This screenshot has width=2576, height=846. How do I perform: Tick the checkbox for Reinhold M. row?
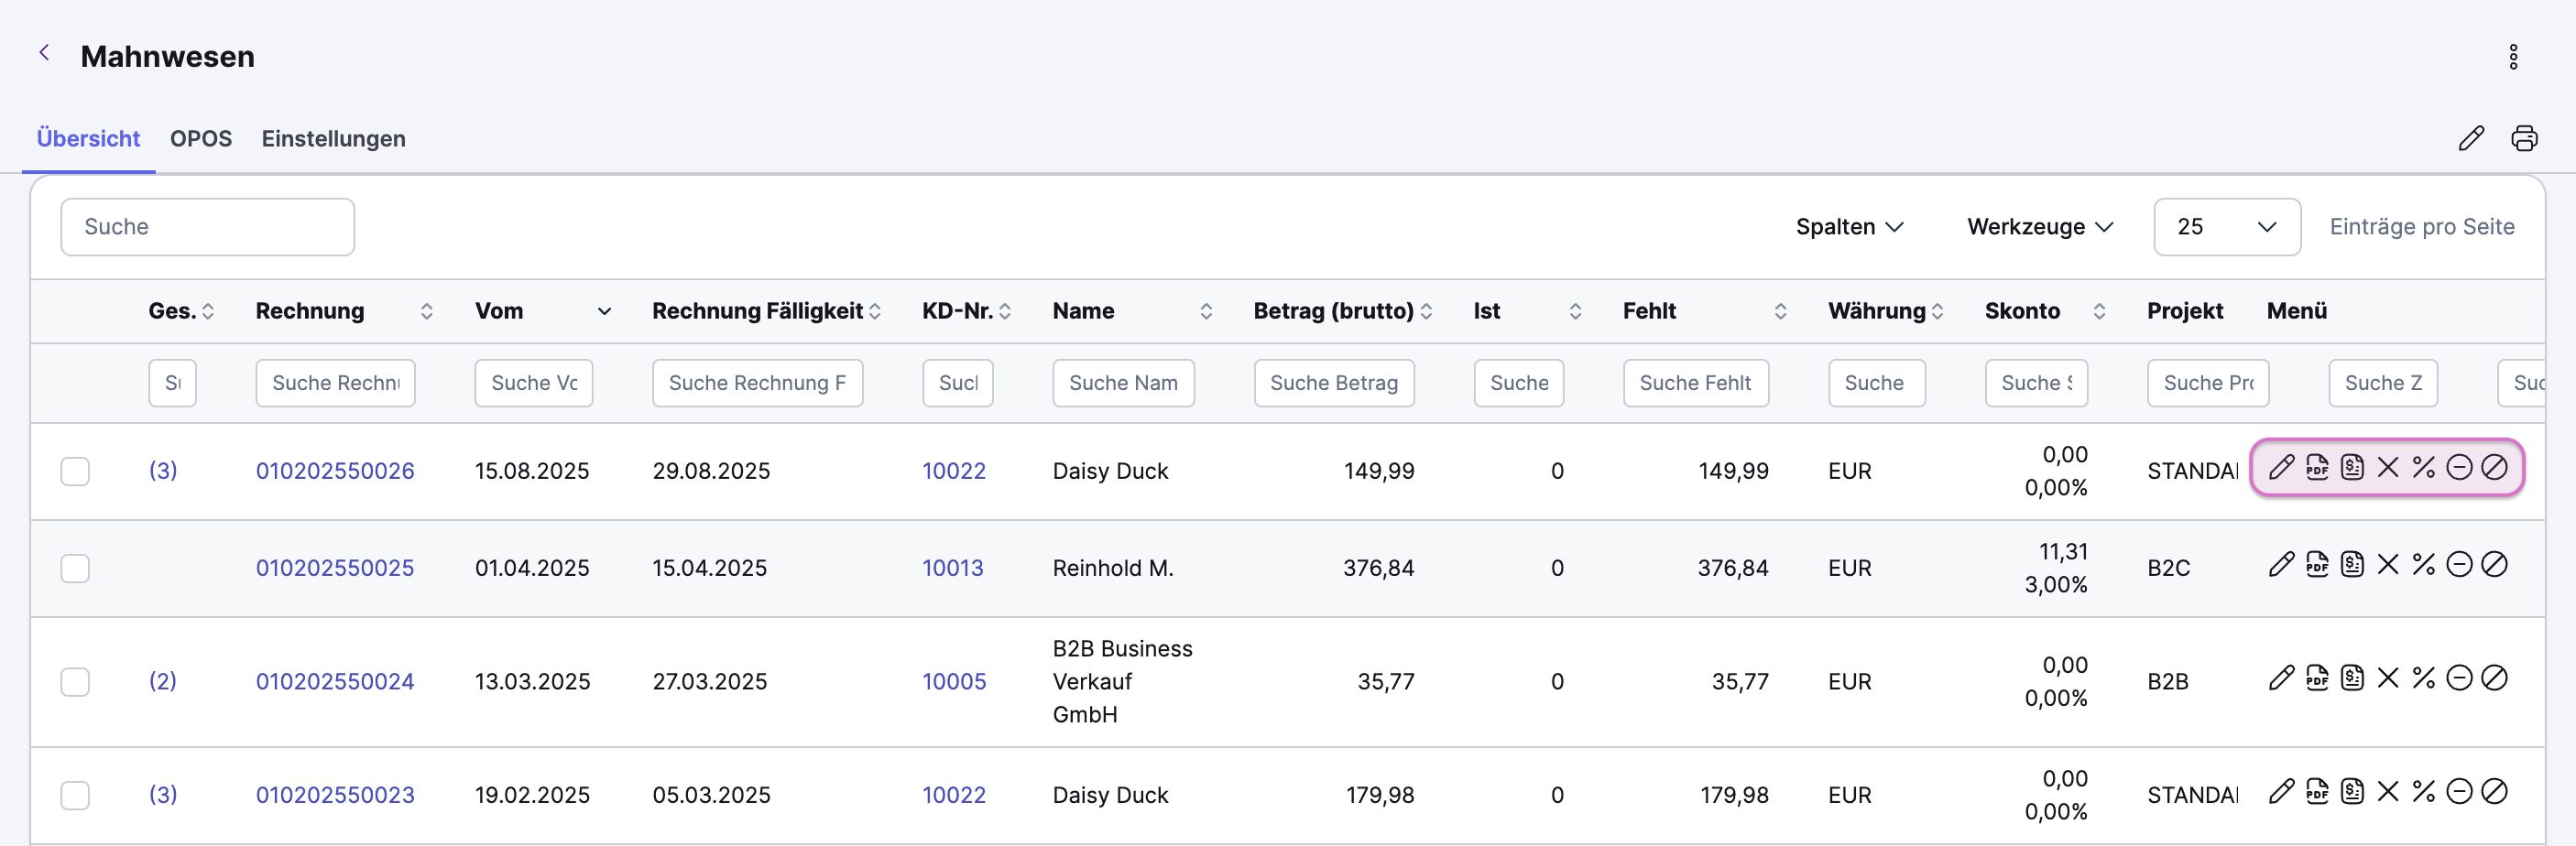(x=75, y=568)
